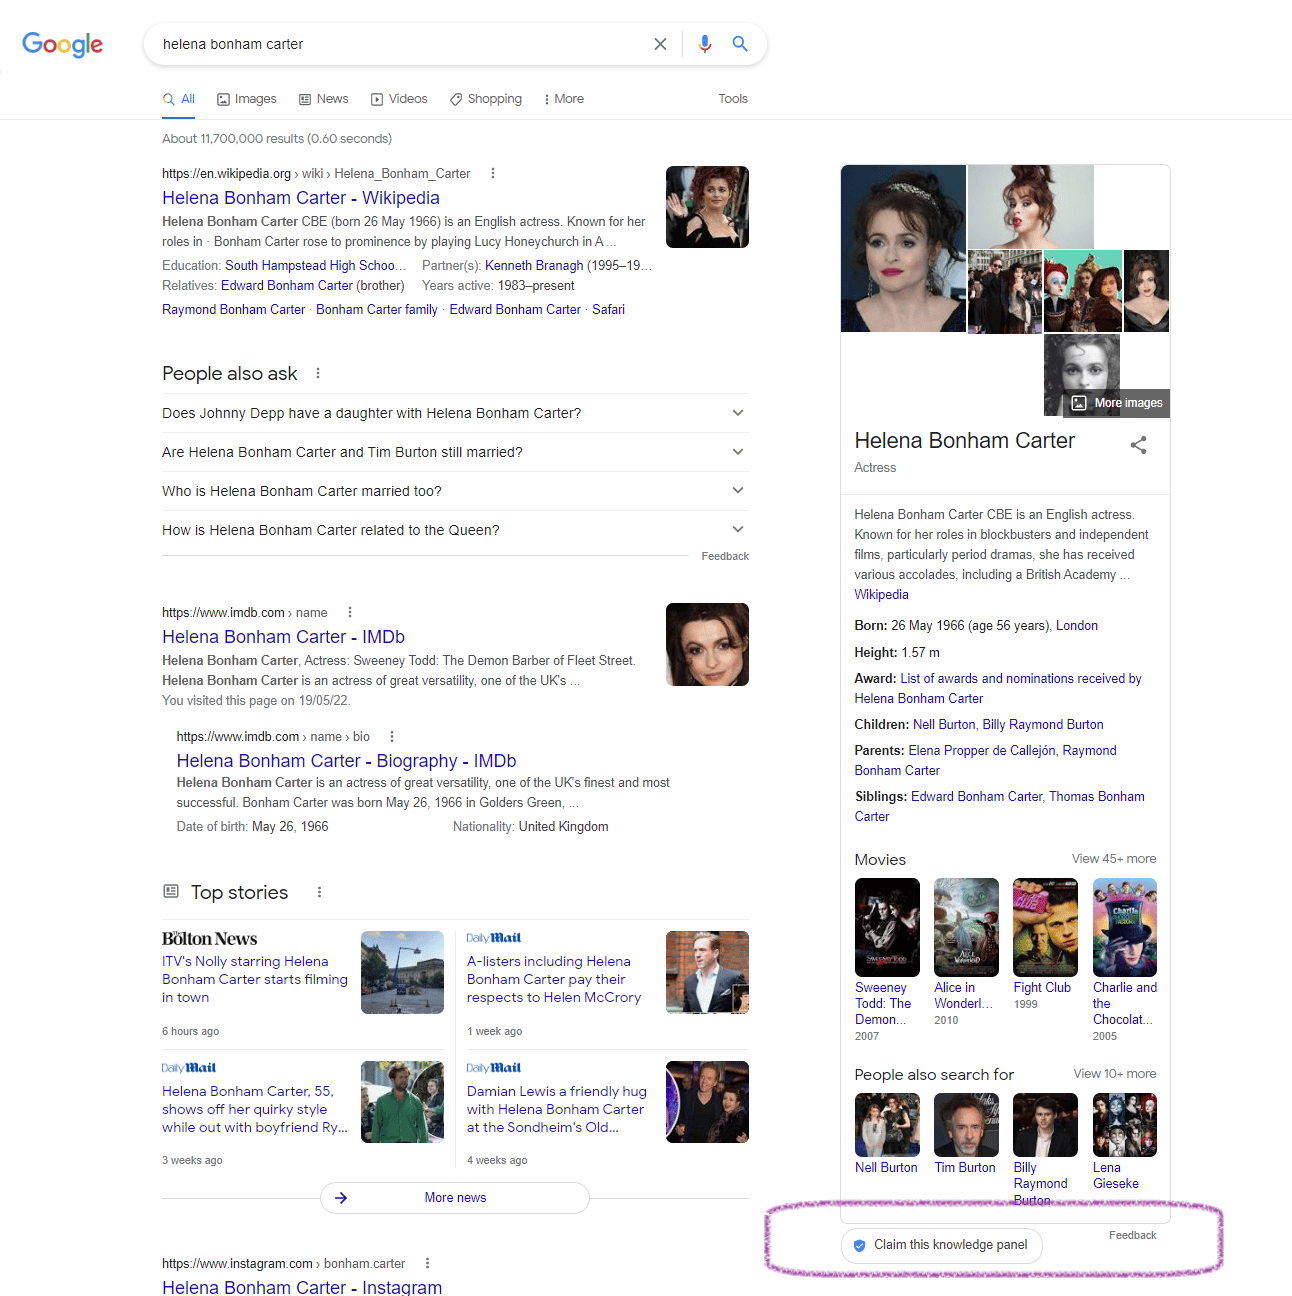Click the arrow icon beside More news
1292x1296 pixels.
pos(341,1198)
